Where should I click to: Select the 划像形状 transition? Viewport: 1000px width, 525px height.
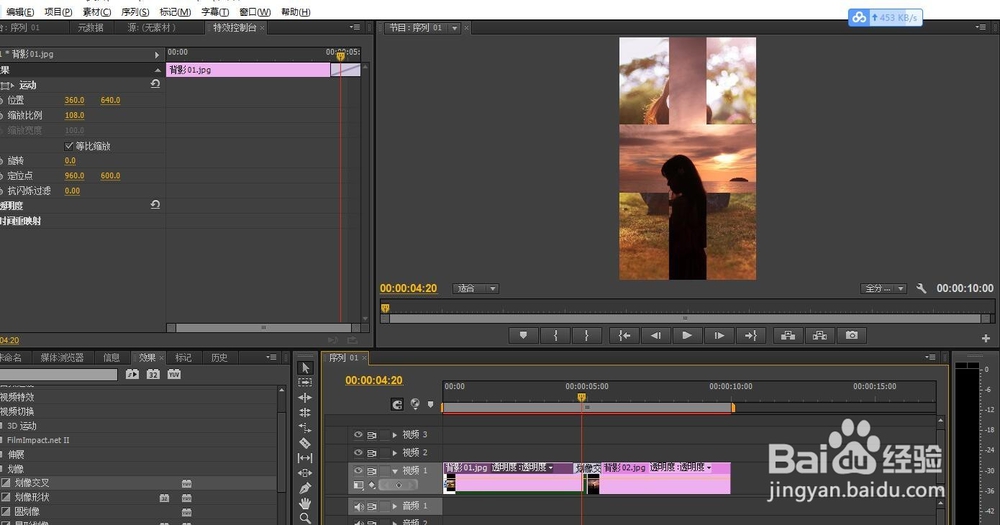coord(32,497)
